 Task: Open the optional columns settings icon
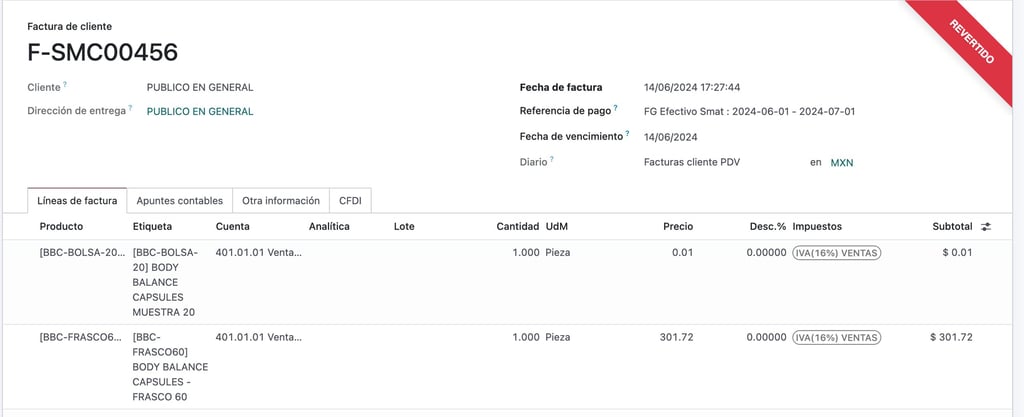tap(986, 227)
